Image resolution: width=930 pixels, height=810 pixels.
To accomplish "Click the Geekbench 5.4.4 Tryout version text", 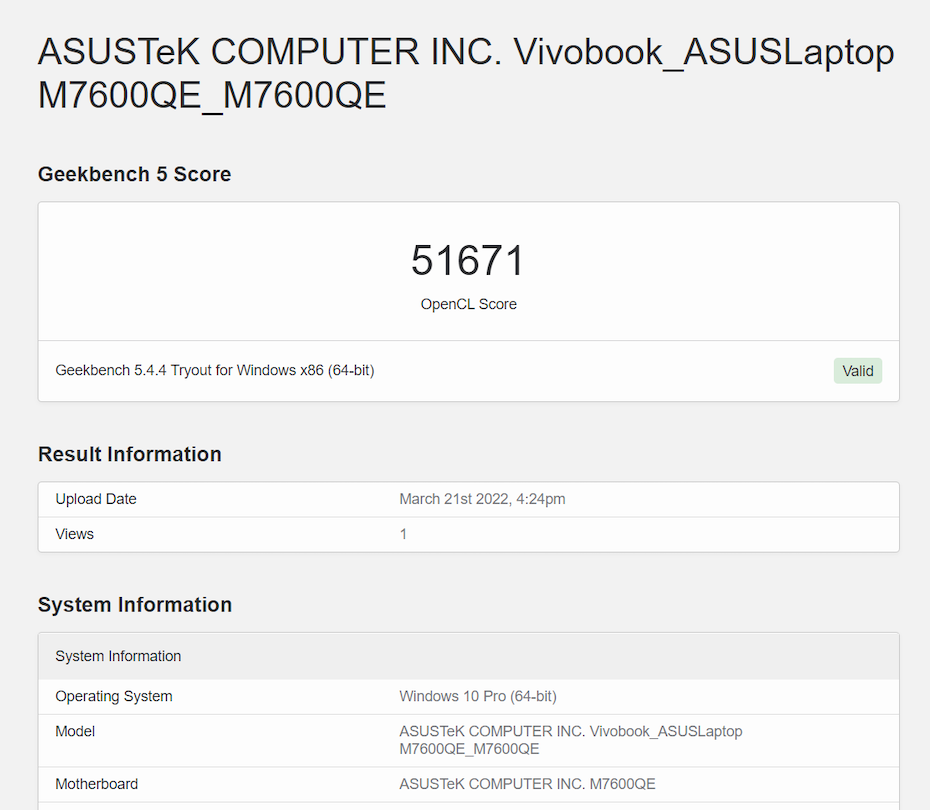I will [x=215, y=370].
